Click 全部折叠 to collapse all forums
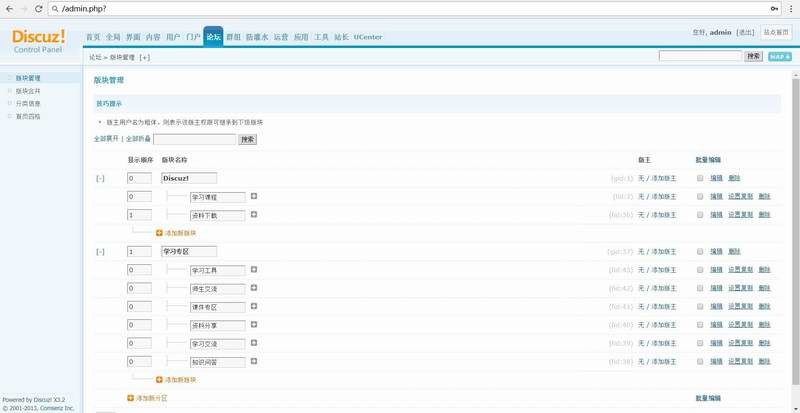The image size is (800, 413). [138, 139]
